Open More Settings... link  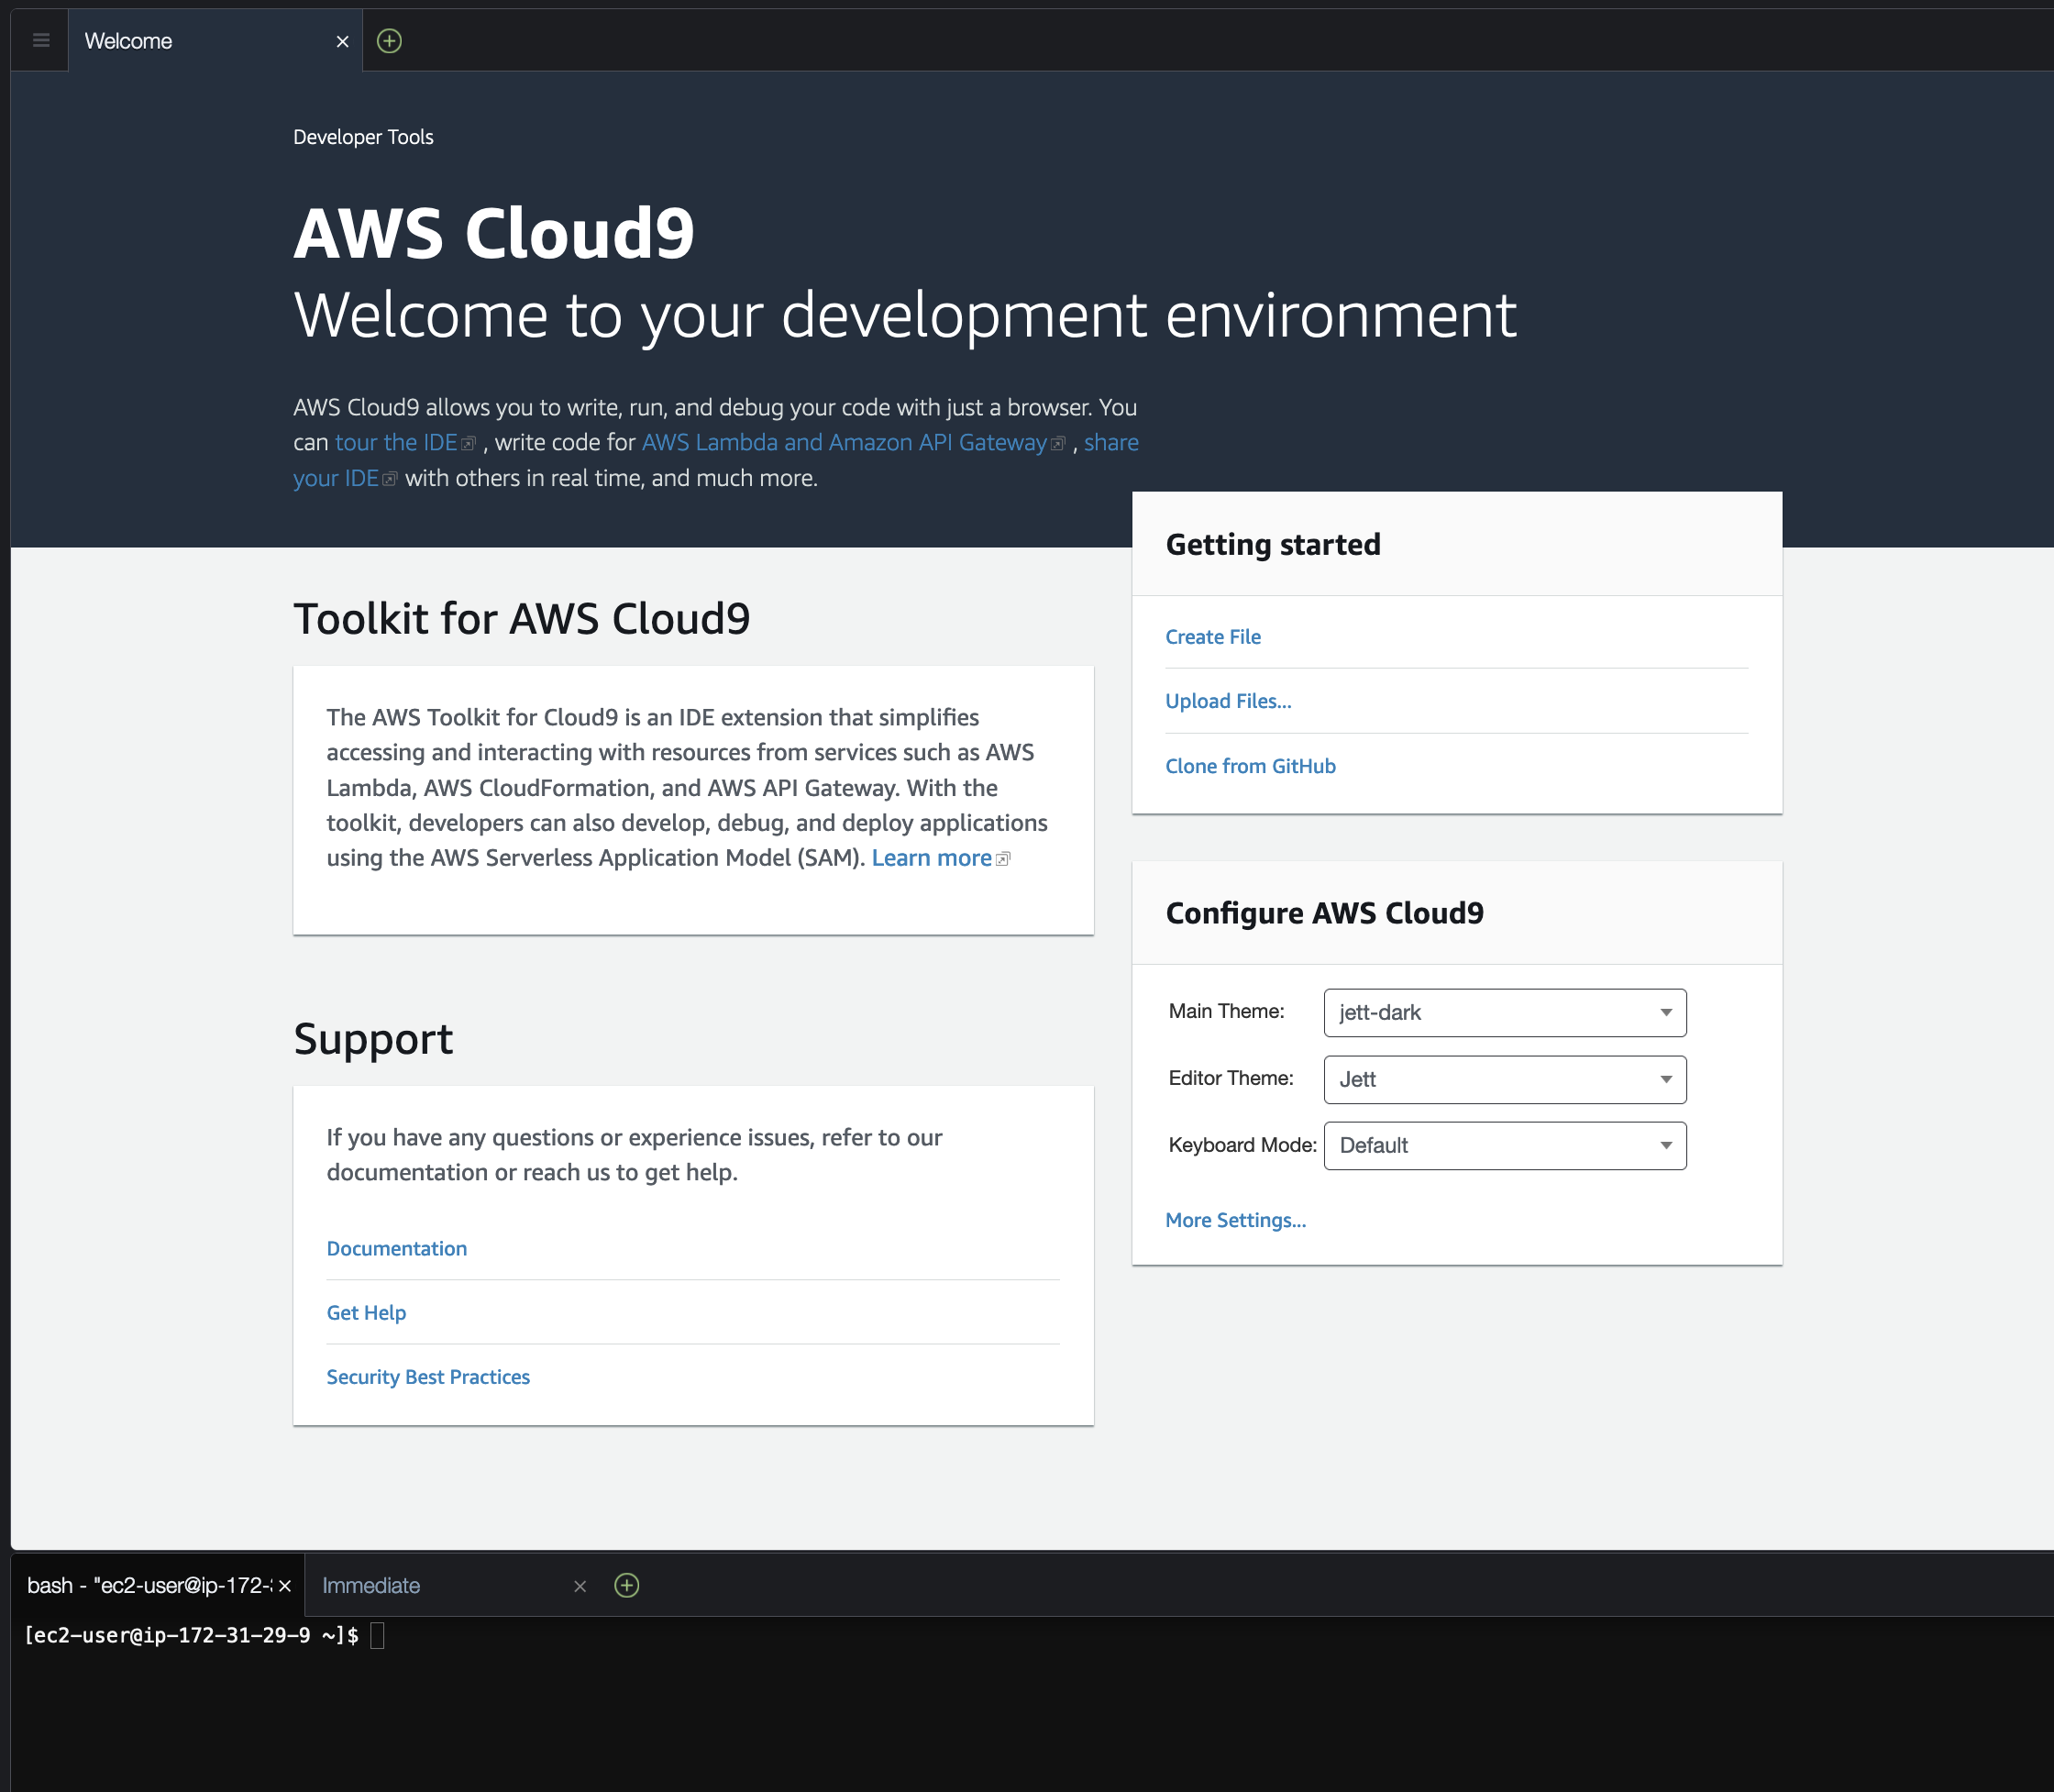coord(1236,1220)
